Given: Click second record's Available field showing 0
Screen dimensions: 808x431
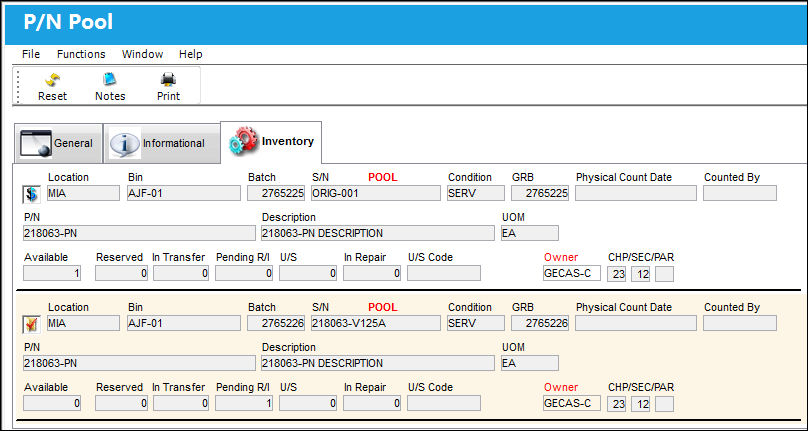Looking at the screenshot, I should tap(52, 403).
